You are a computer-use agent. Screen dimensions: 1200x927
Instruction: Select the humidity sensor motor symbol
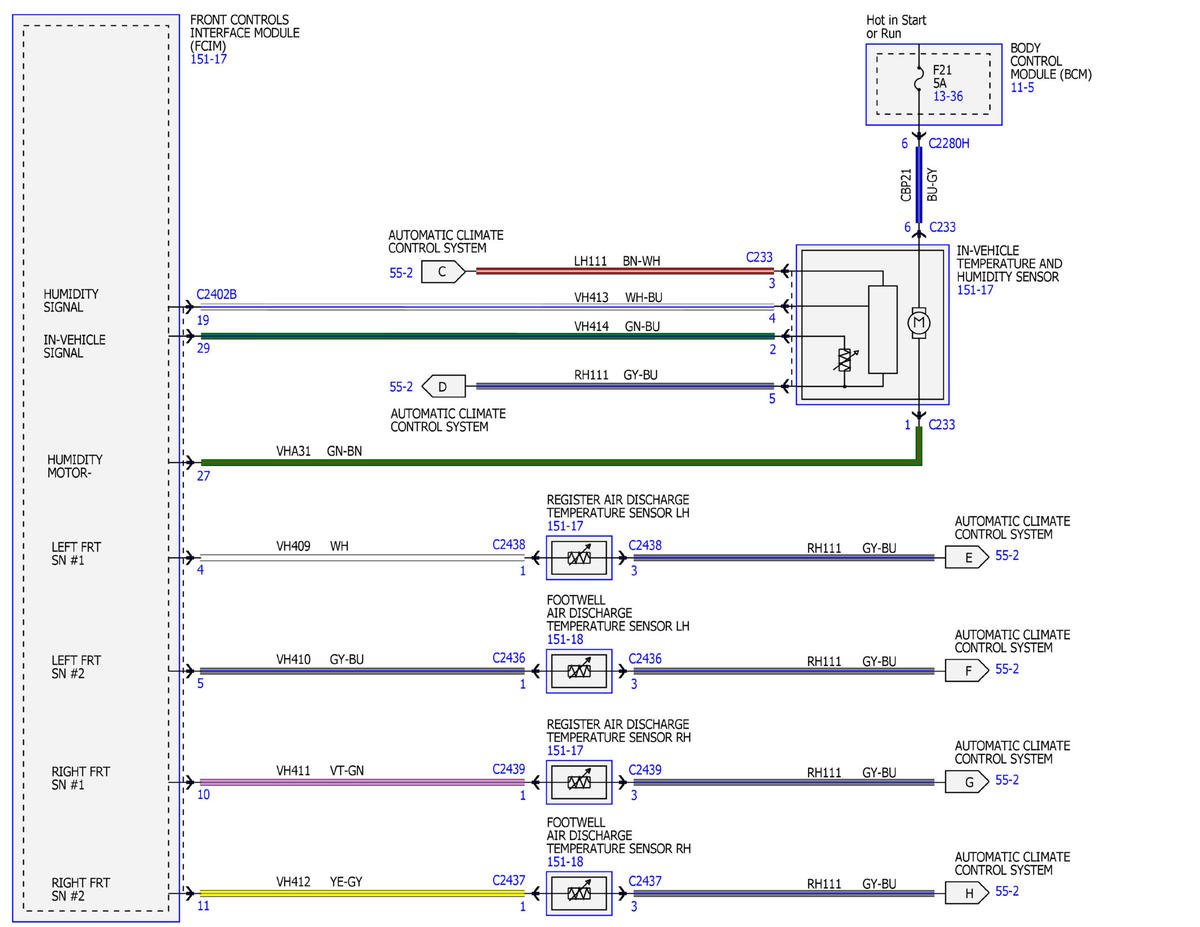coord(918,323)
